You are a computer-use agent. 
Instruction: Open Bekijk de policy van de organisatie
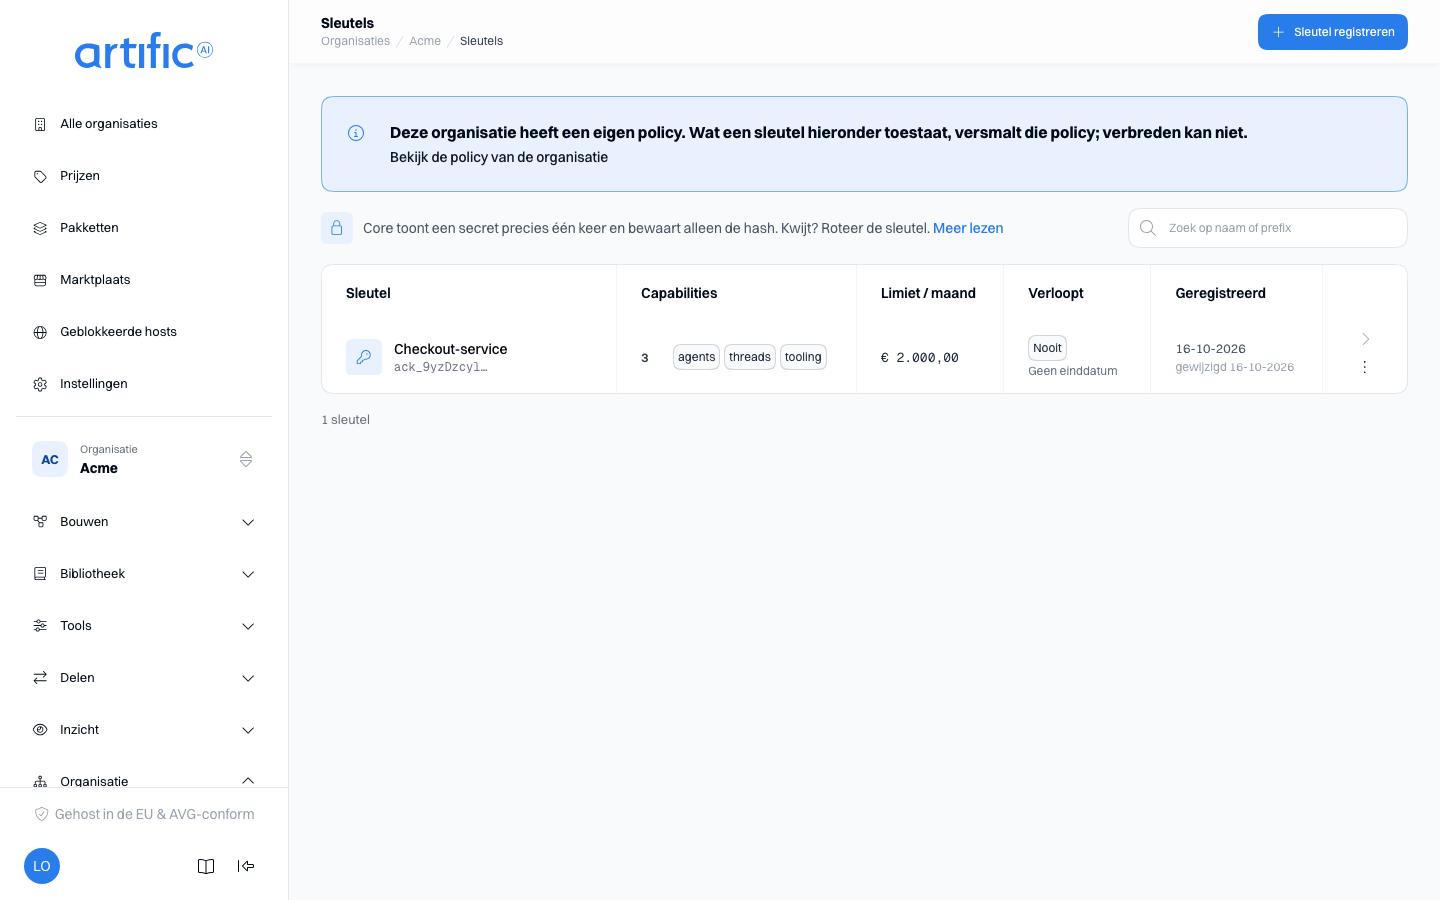pyautogui.click(x=499, y=157)
